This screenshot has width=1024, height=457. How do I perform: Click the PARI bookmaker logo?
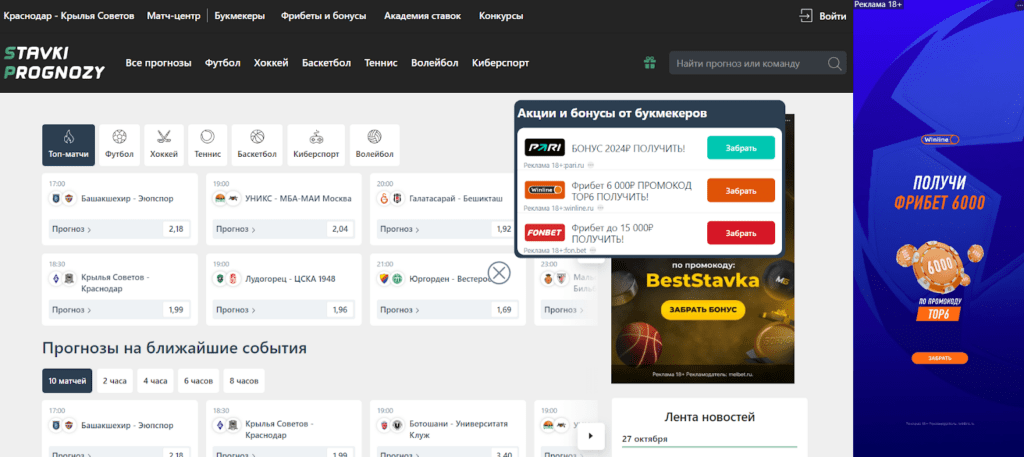pyautogui.click(x=545, y=148)
